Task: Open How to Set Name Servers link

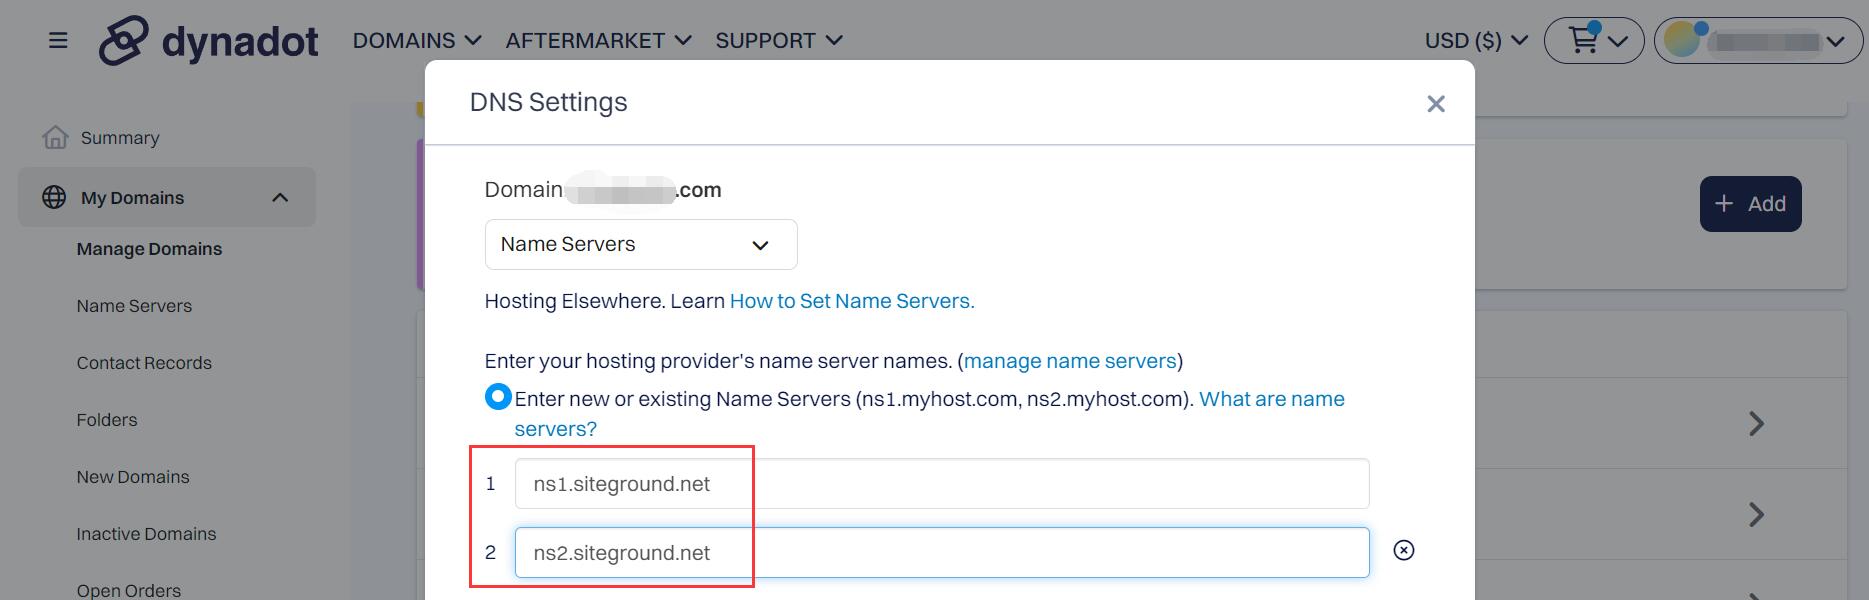Action: [852, 301]
